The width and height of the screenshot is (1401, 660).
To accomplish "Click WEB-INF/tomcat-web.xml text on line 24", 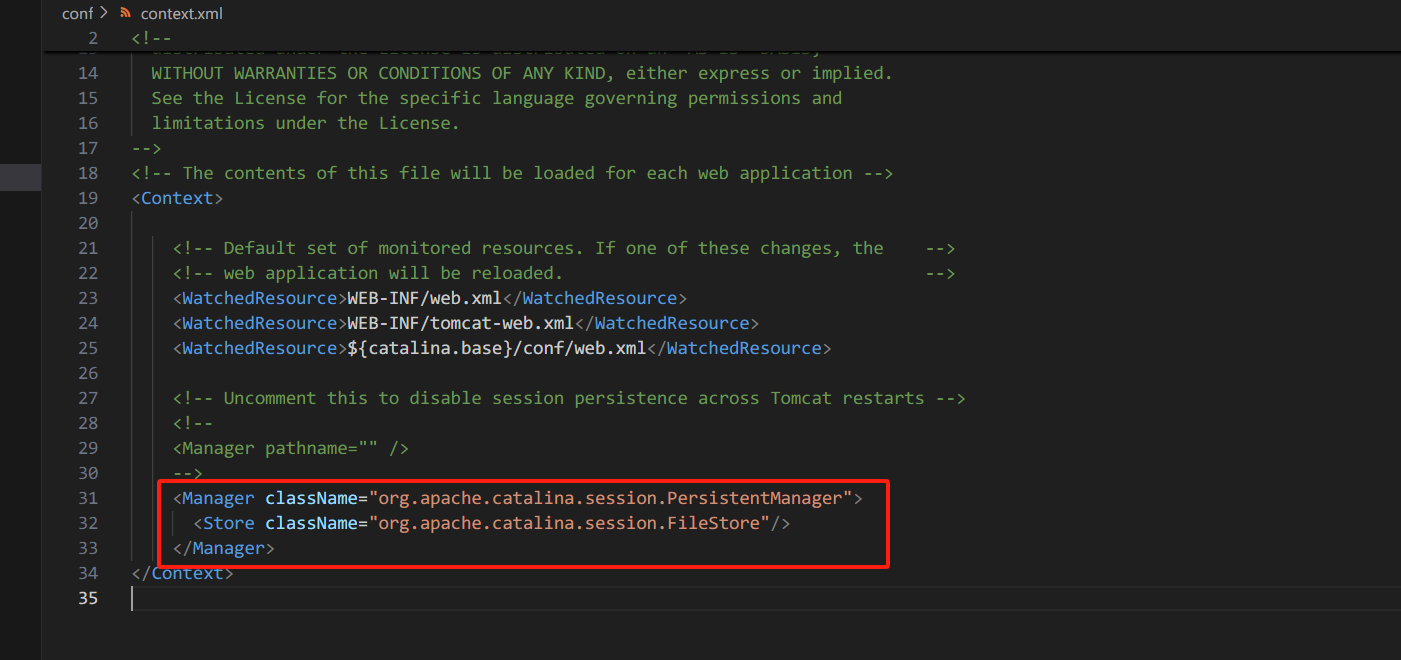I will 460,323.
